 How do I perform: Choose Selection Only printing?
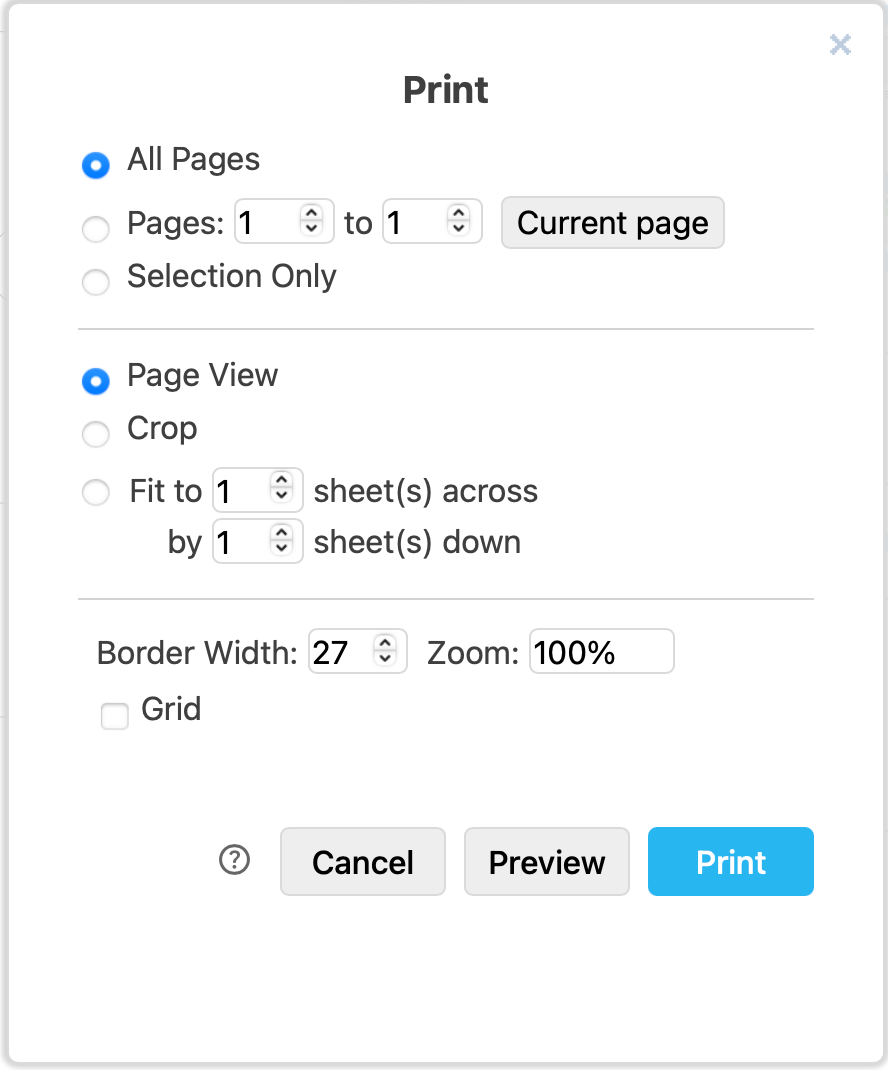[96, 282]
